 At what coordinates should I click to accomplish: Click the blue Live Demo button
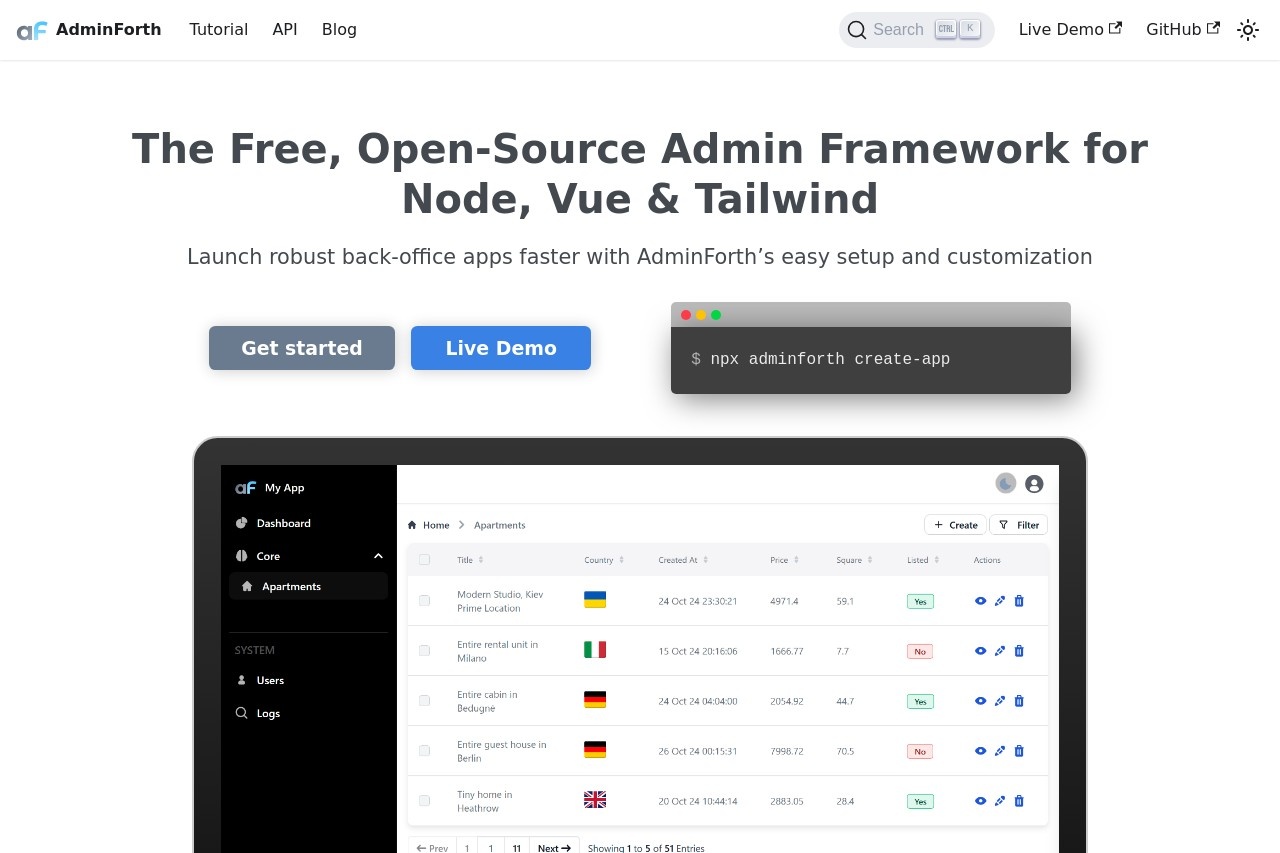501,348
